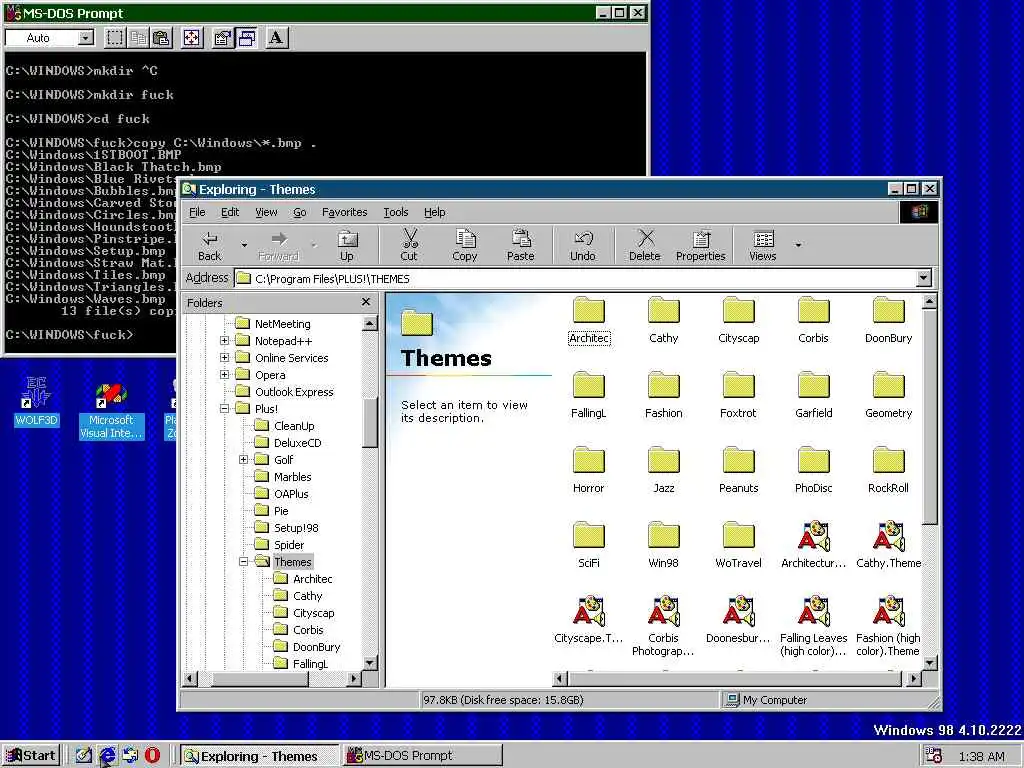This screenshot has width=1024, height=768.
Task: Open MS-DOS Prompt Properties toolbar icon
Action: pyautogui.click(x=223, y=38)
